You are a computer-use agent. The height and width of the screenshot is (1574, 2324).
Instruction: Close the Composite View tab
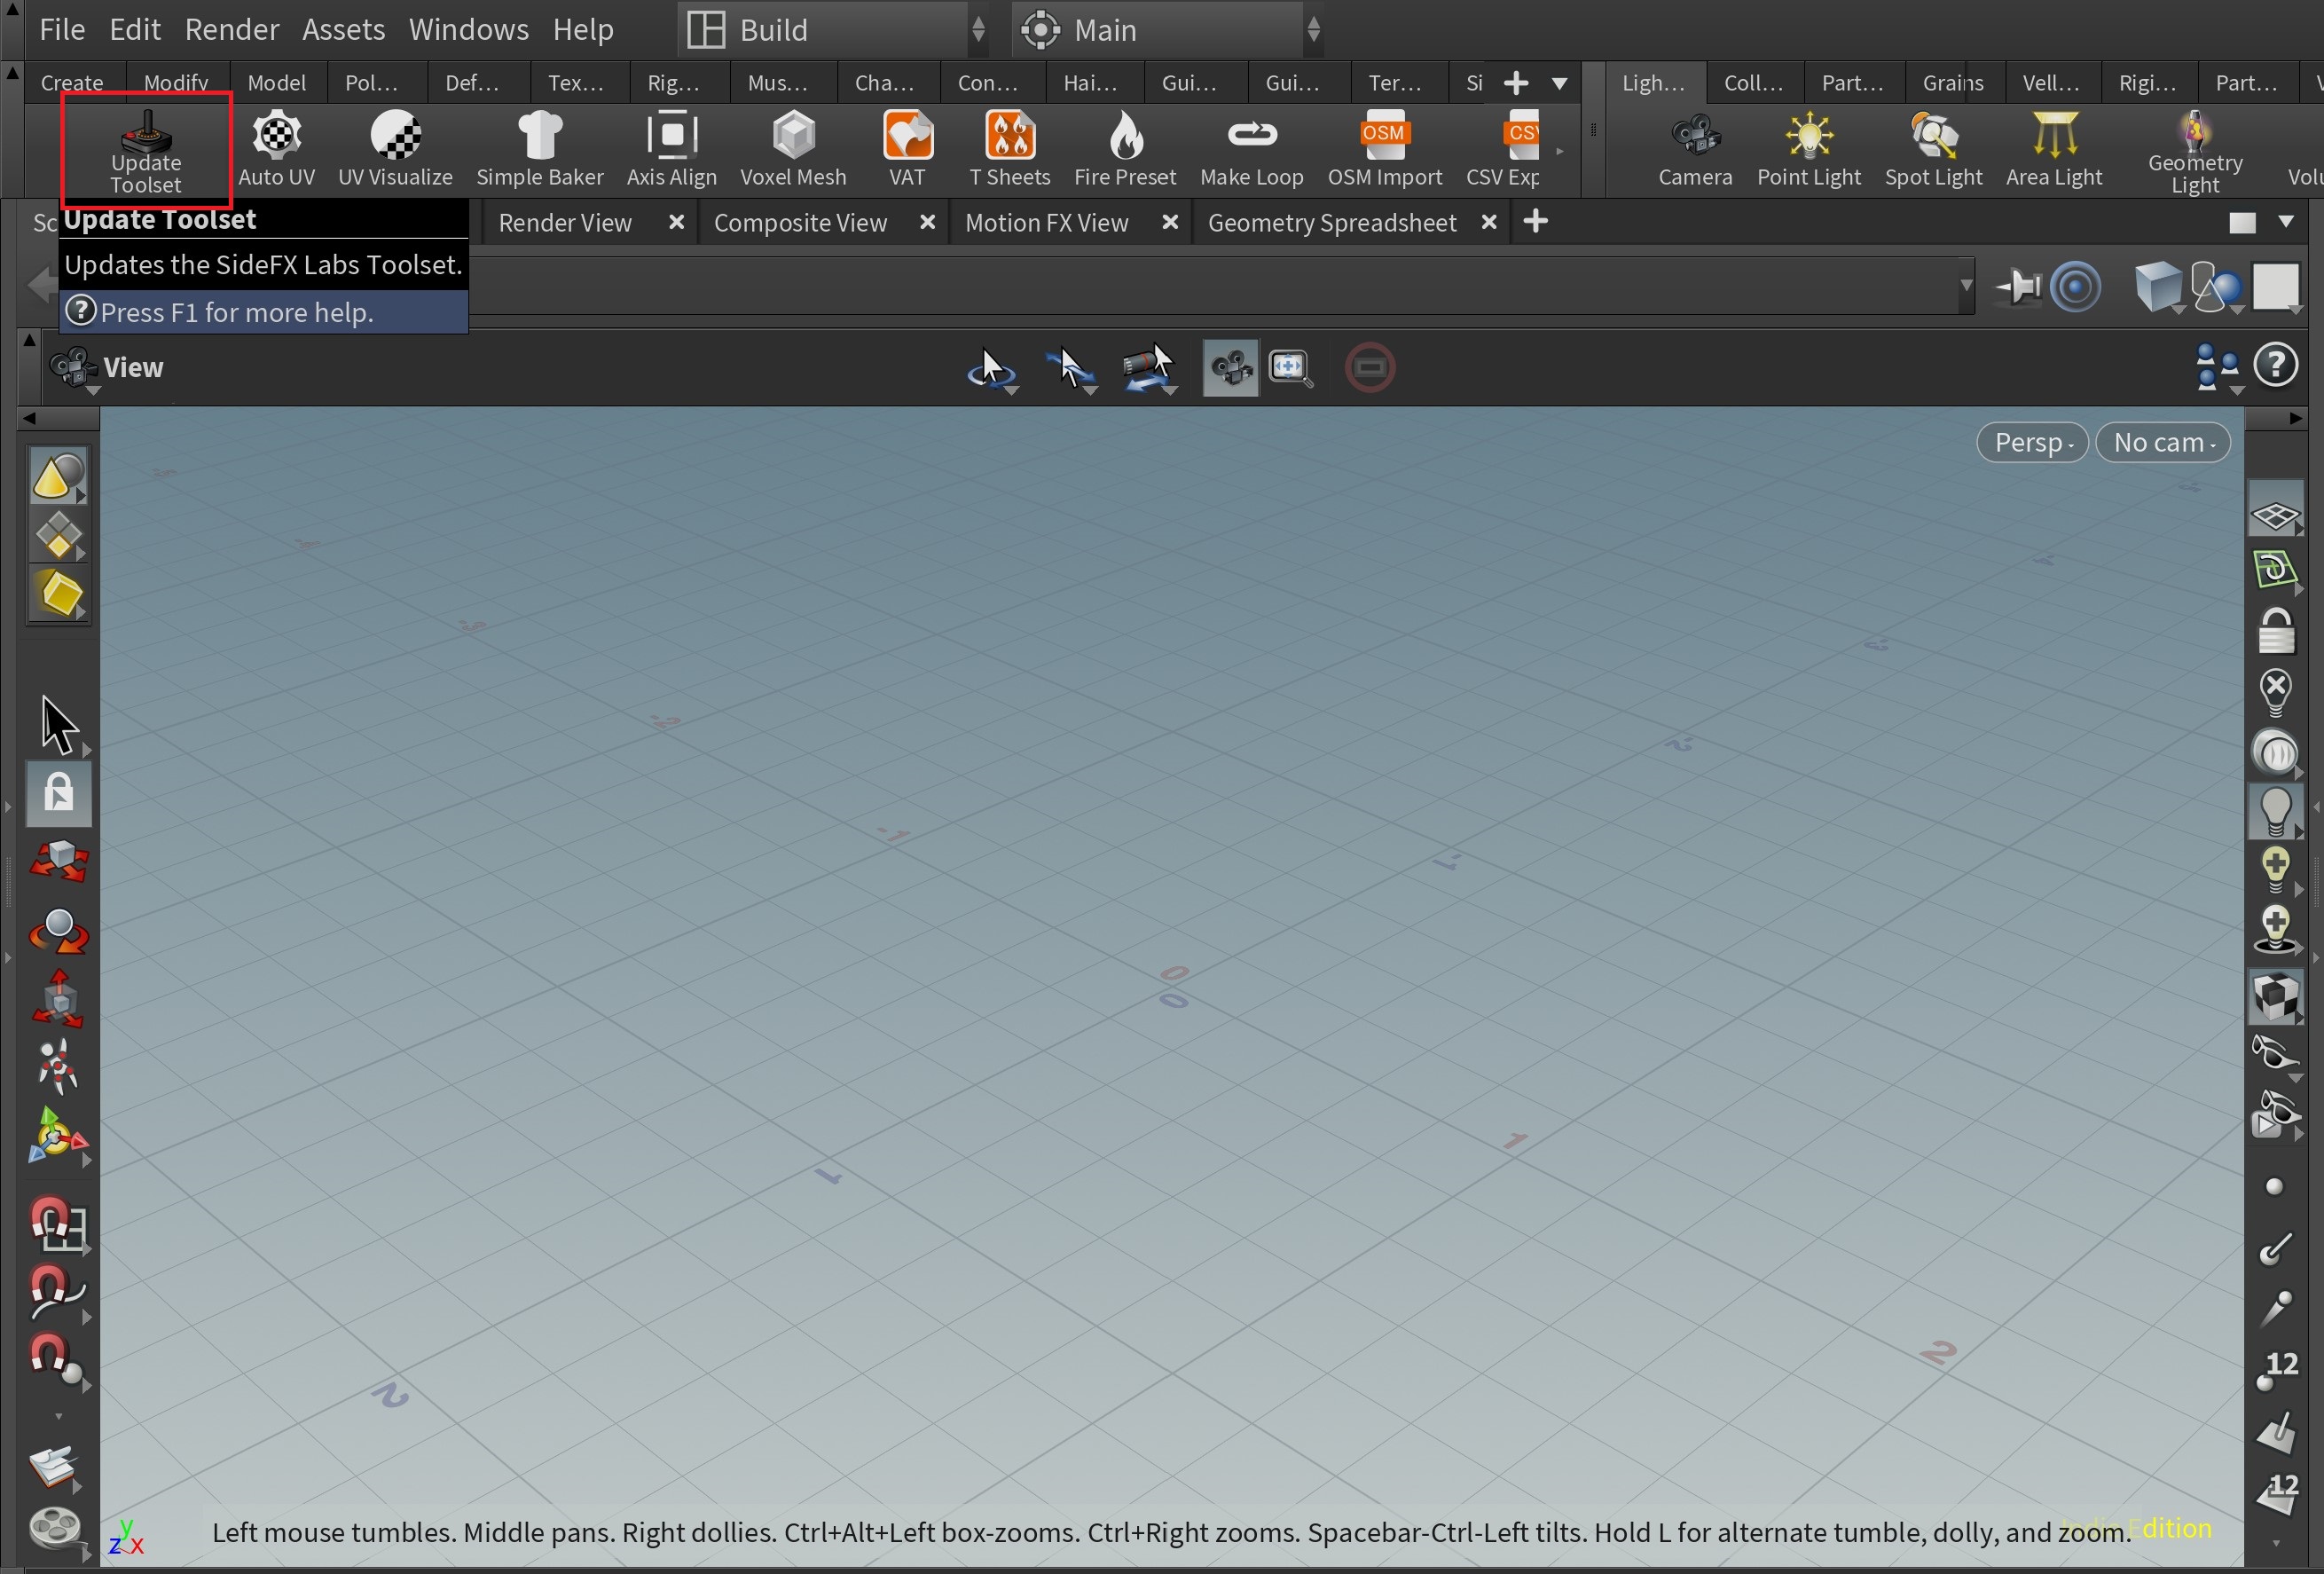(x=927, y=222)
